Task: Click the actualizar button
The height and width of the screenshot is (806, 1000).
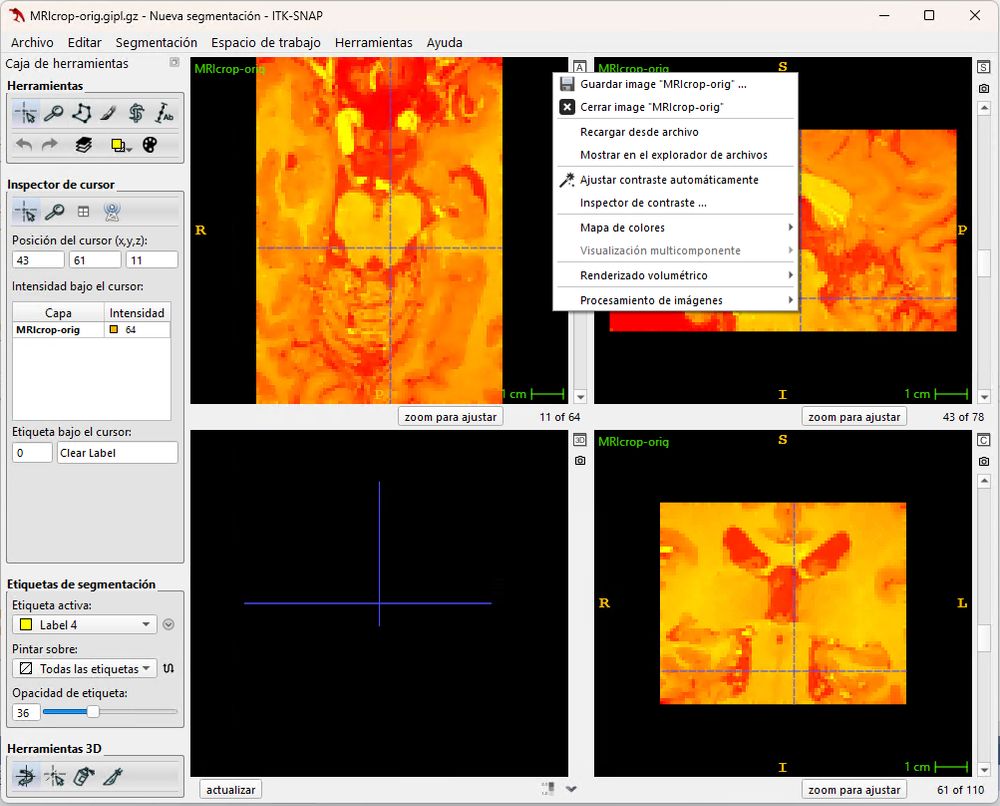Action: [x=231, y=789]
